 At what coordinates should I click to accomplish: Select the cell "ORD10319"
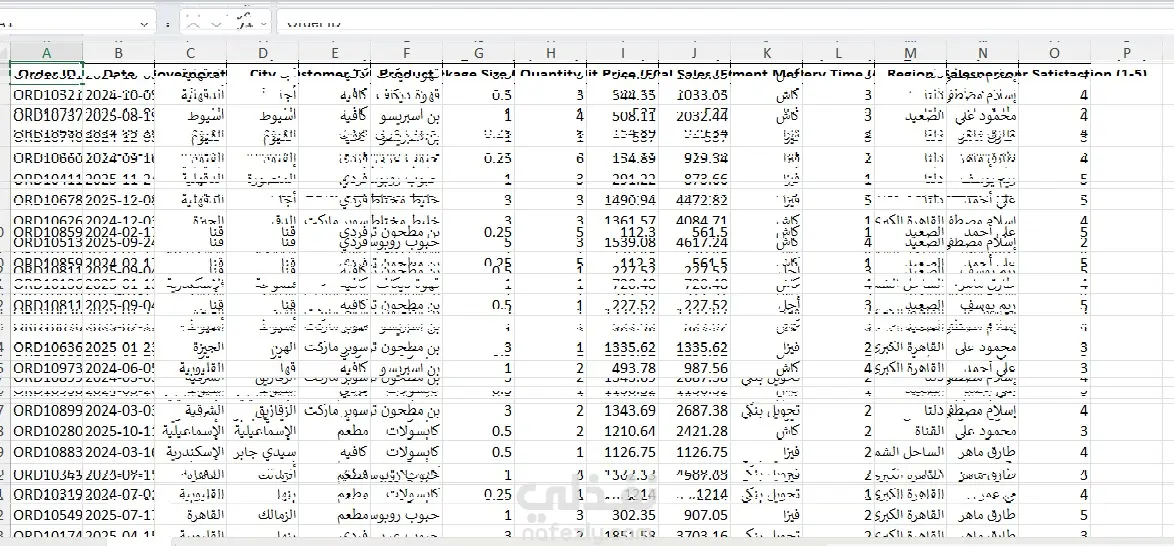click(46, 494)
